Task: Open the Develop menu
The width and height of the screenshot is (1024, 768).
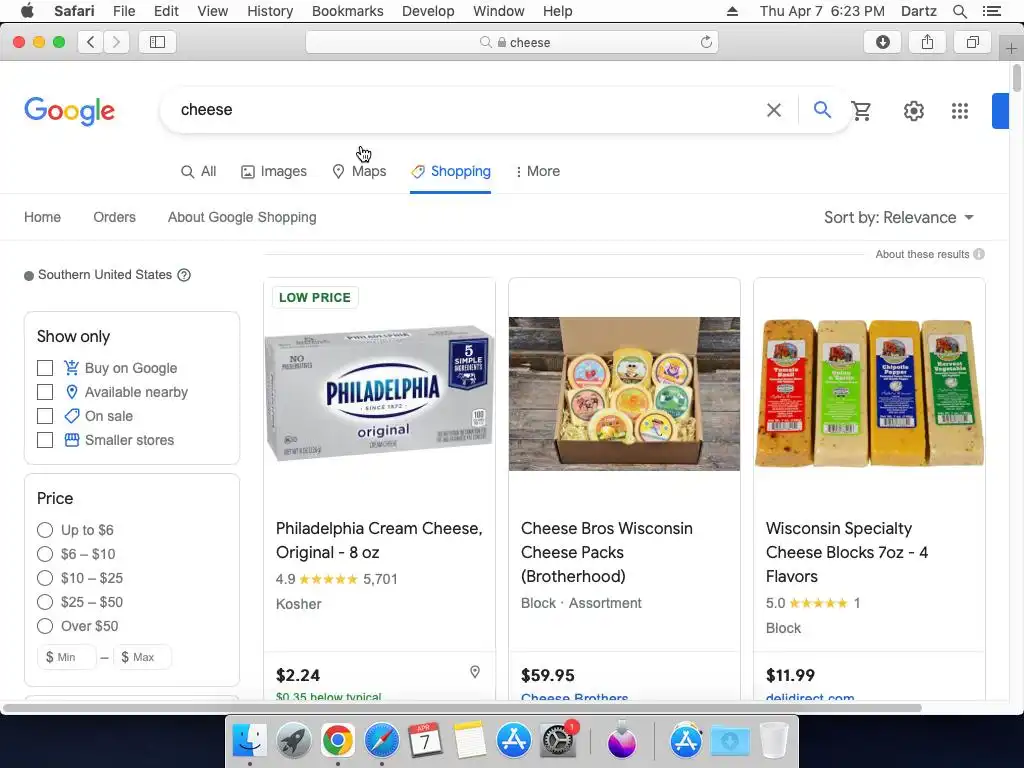Action: (x=428, y=11)
